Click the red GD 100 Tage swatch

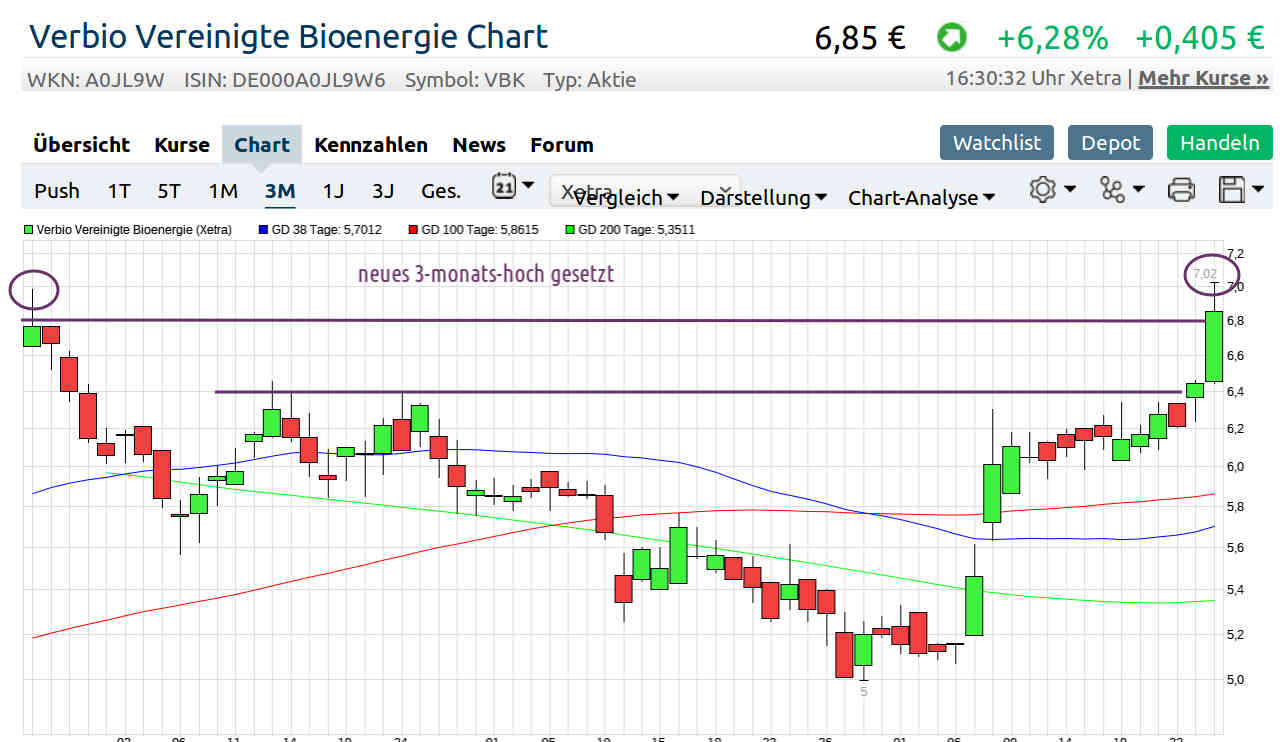(412, 230)
